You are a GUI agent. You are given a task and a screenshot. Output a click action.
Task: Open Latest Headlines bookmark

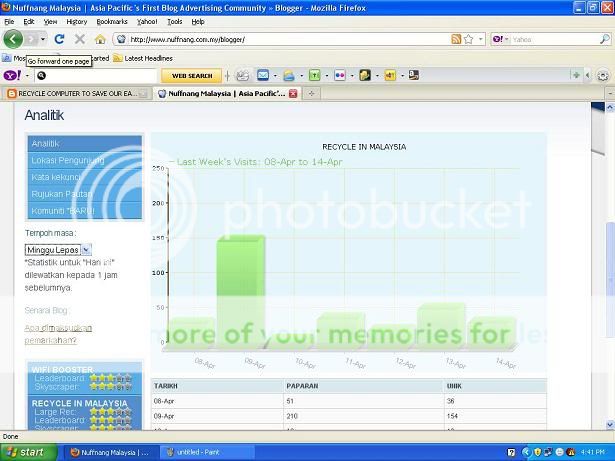tap(143, 58)
